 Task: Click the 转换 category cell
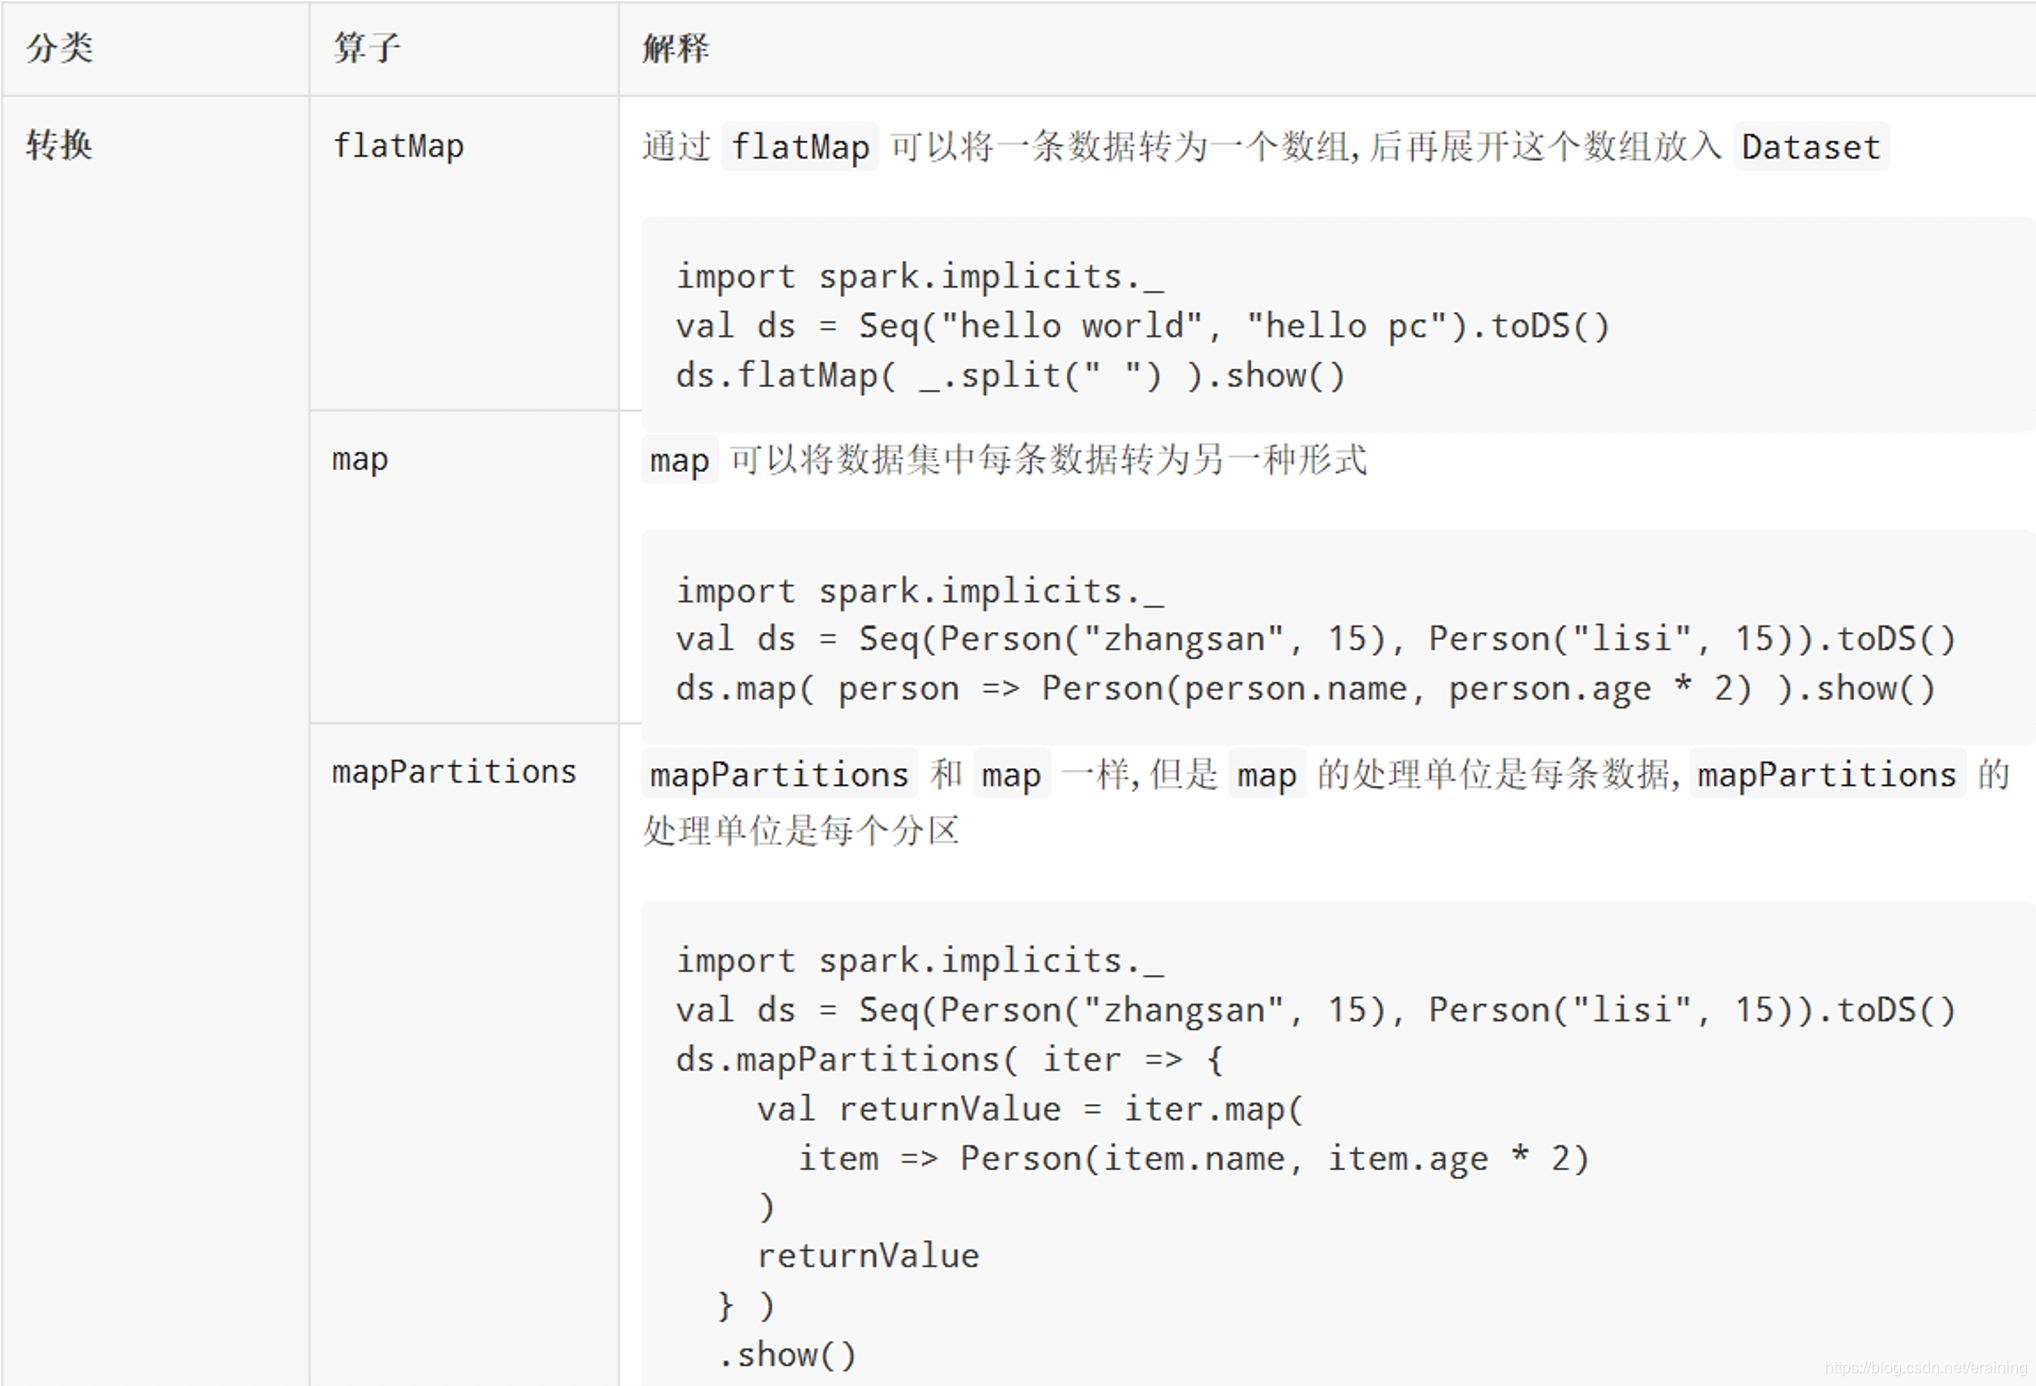pyautogui.click(x=59, y=146)
